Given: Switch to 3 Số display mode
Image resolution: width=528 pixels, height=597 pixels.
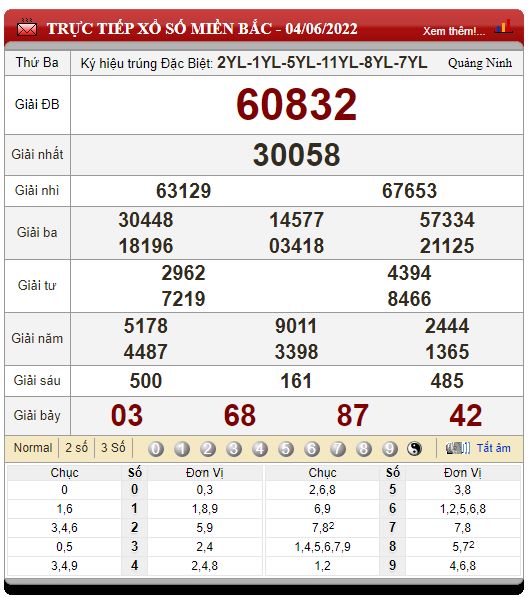Looking at the screenshot, I should (113, 448).
